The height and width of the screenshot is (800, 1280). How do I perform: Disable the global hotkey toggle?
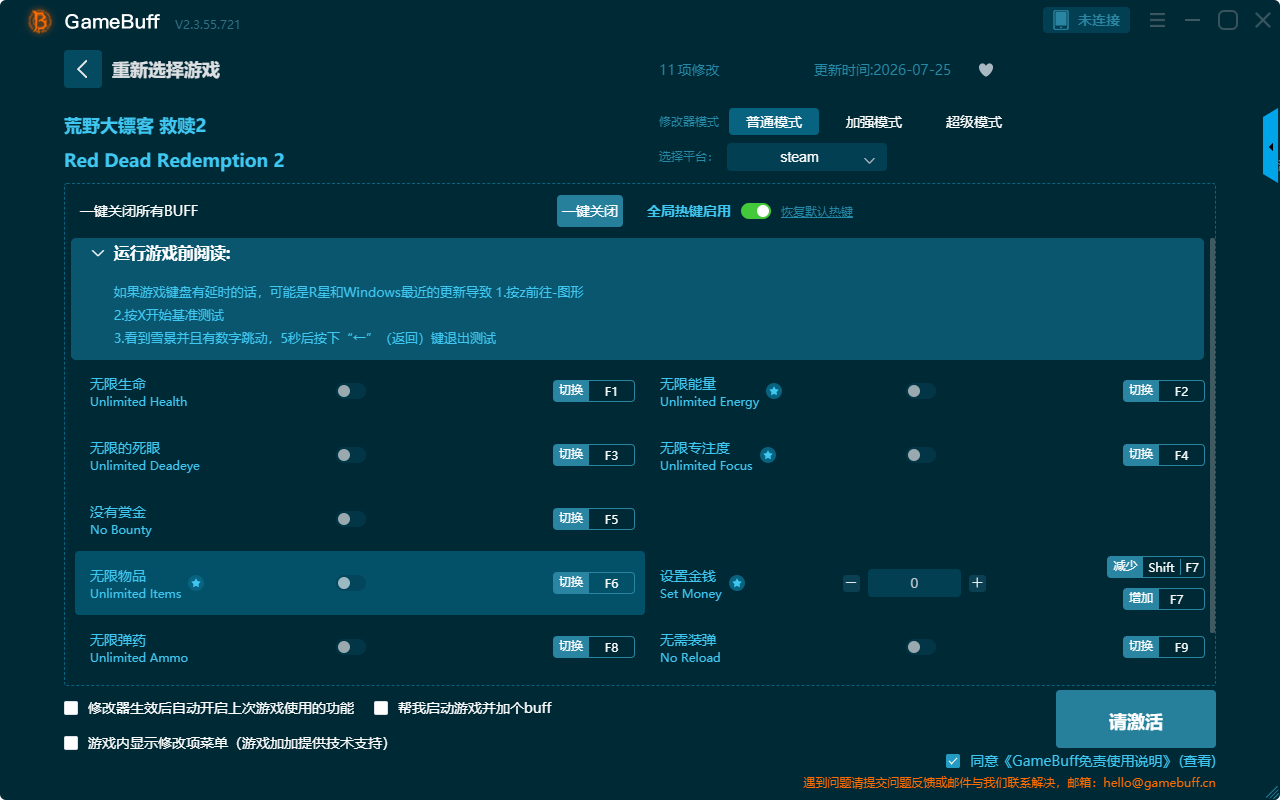(756, 211)
